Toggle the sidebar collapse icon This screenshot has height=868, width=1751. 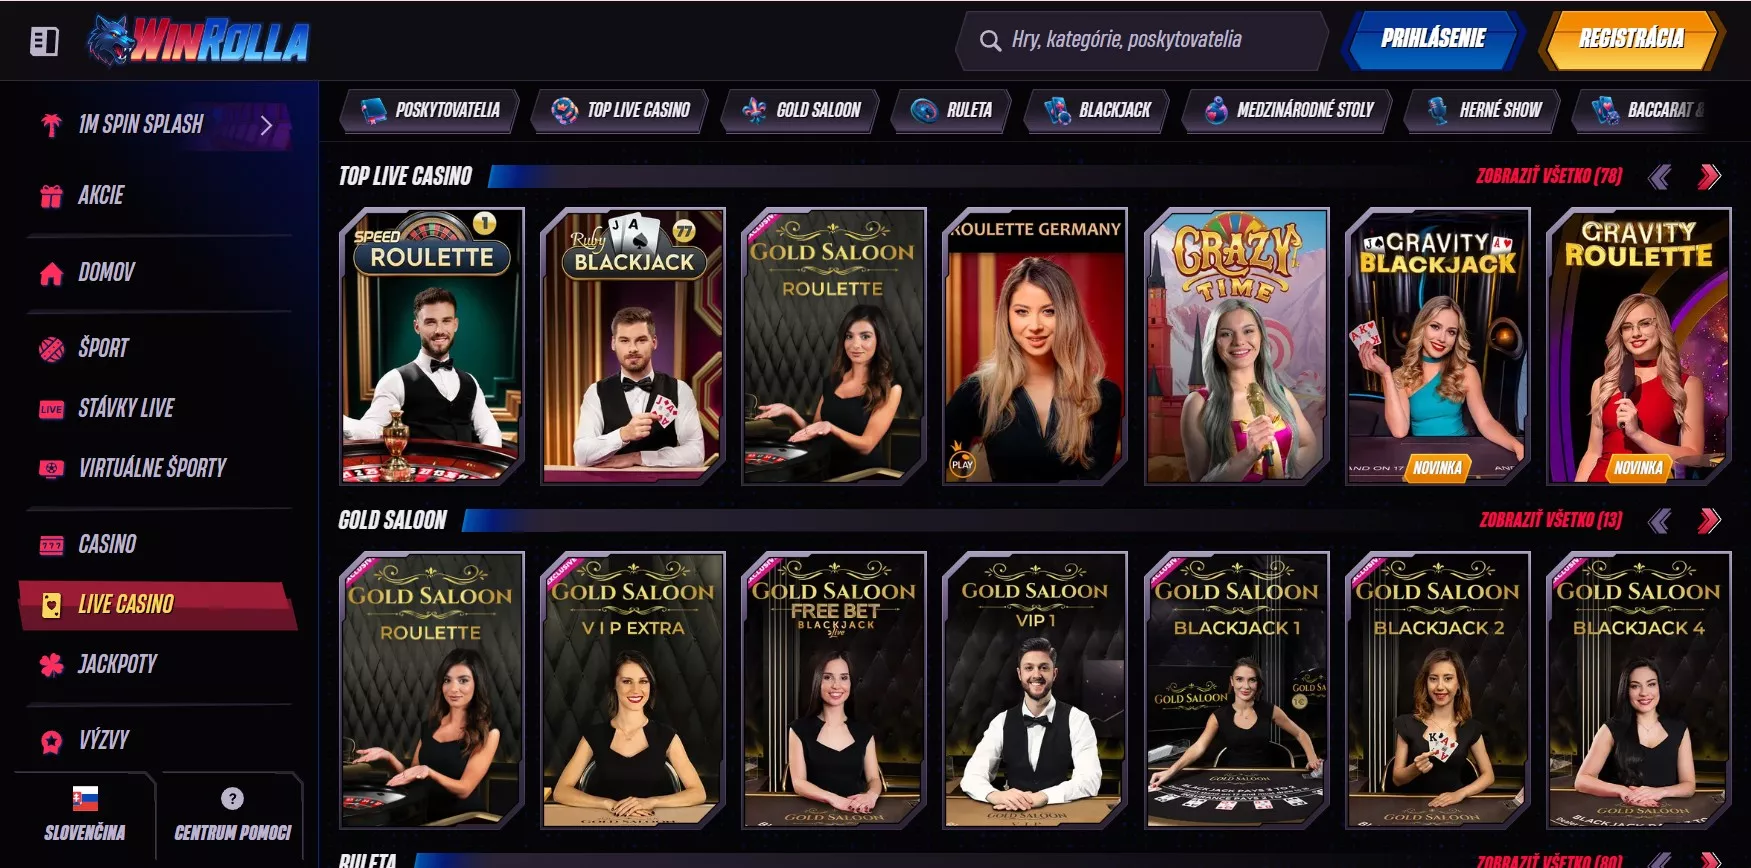click(x=45, y=41)
